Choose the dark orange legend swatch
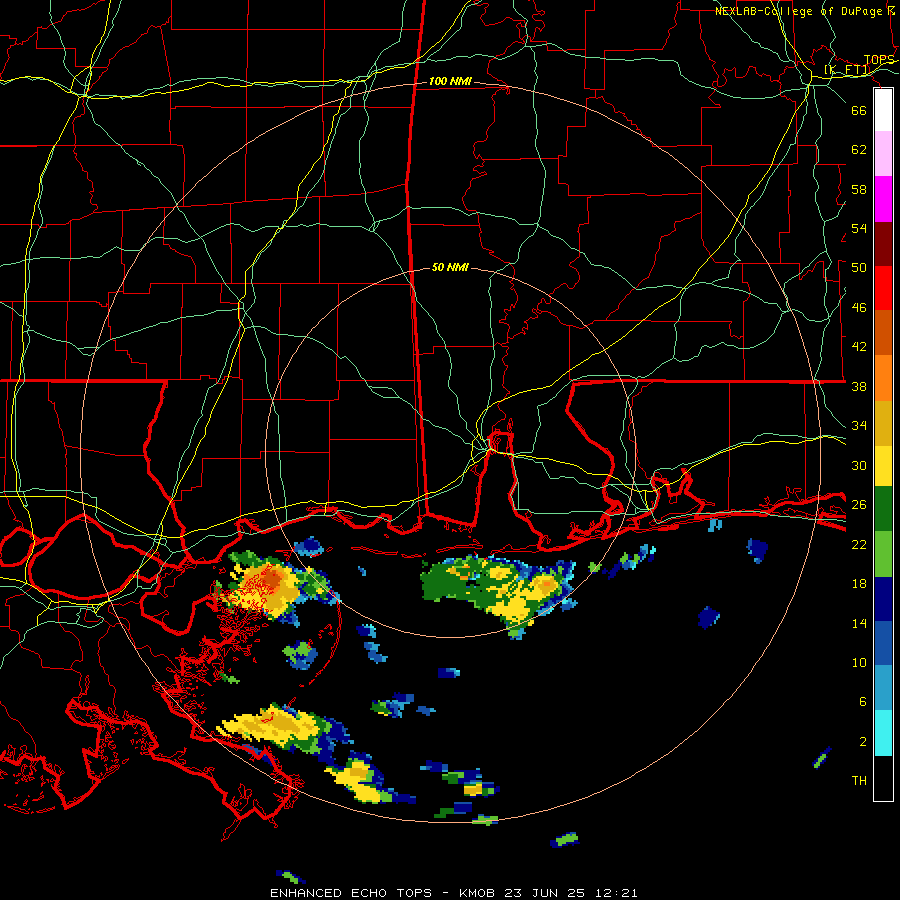This screenshot has width=900, height=900. tap(883, 332)
